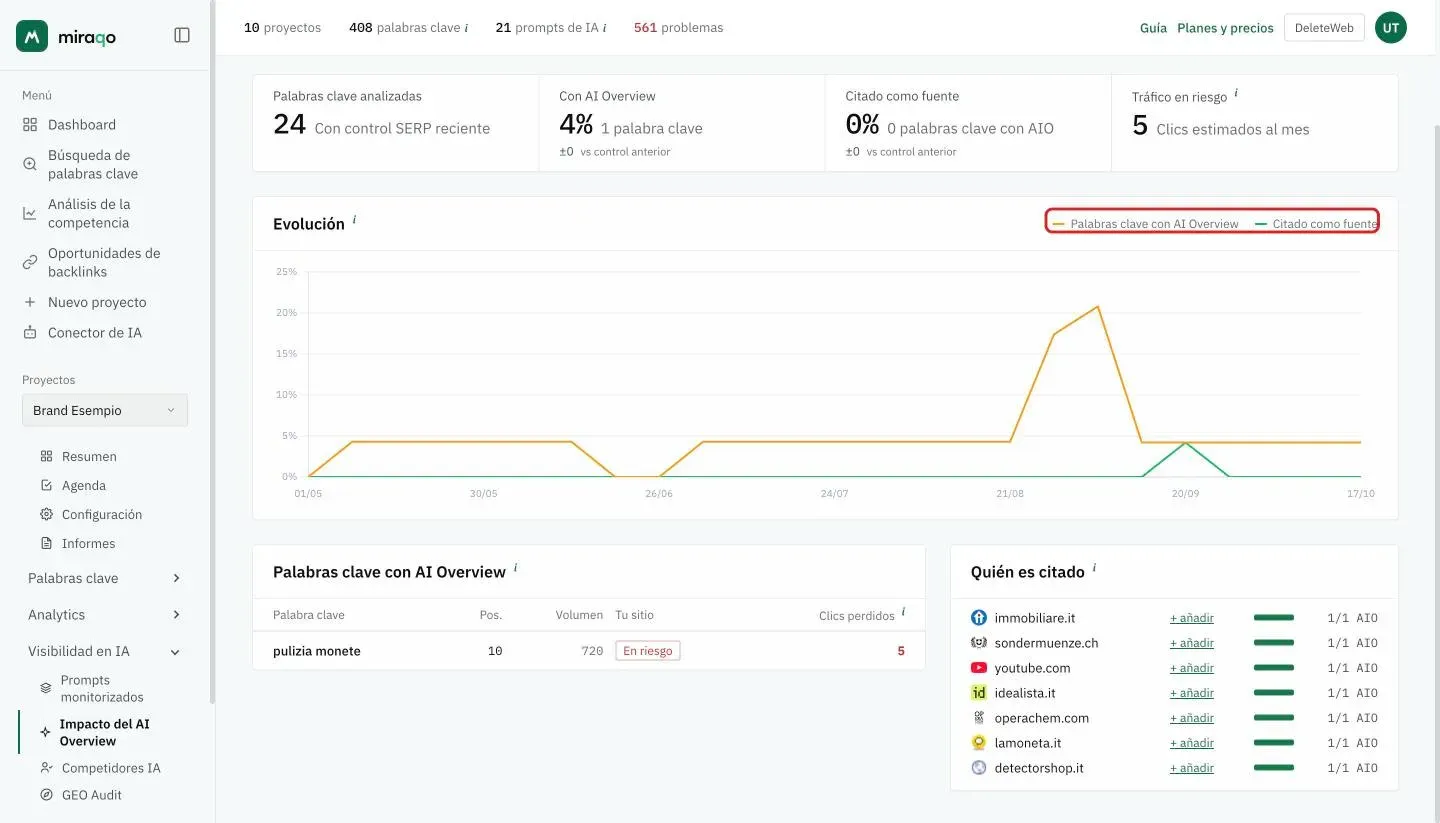Viewport: 1440px width, 823px height.
Task: Click añadir link for detectorshop.it
Action: (1192, 768)
